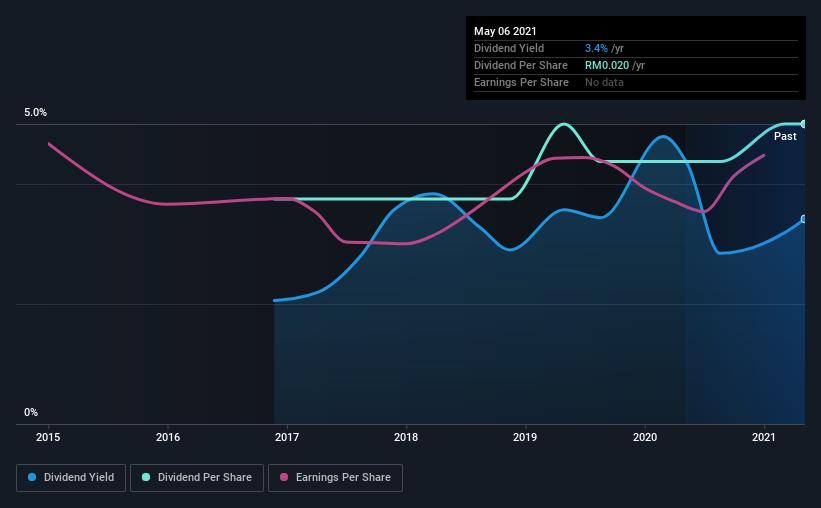Click the 3.4% dividend yield value in tooltip
The height and width of the screenshot is (508, 821).
pyautogui.click(x=596, y=48)
